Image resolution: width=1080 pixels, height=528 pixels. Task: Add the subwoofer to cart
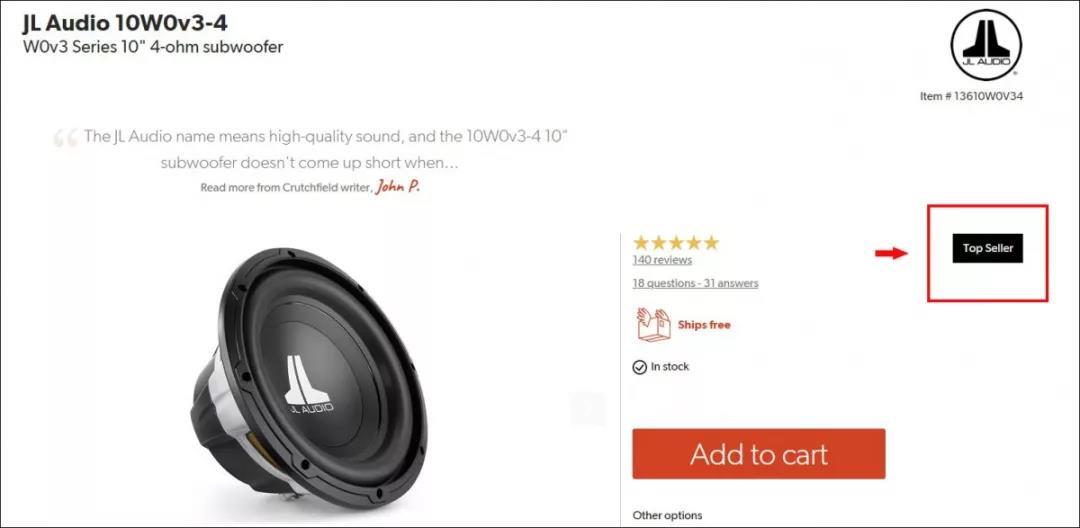coord(758,454)
